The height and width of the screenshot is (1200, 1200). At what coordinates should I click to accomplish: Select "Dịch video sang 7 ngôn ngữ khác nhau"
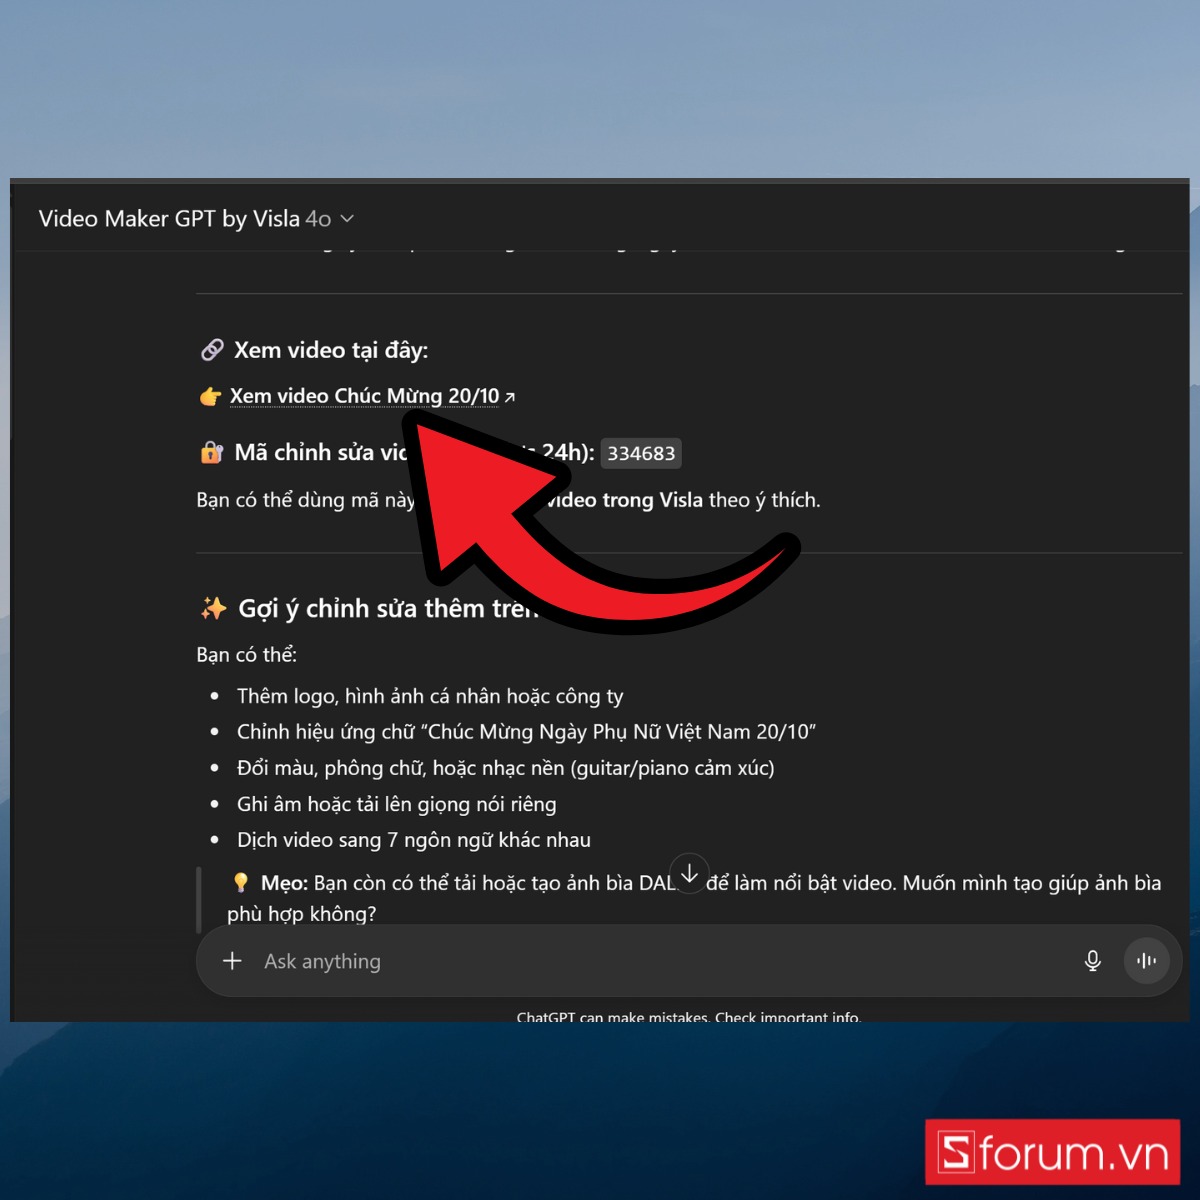pyautogui.click(x=414, y=840)
